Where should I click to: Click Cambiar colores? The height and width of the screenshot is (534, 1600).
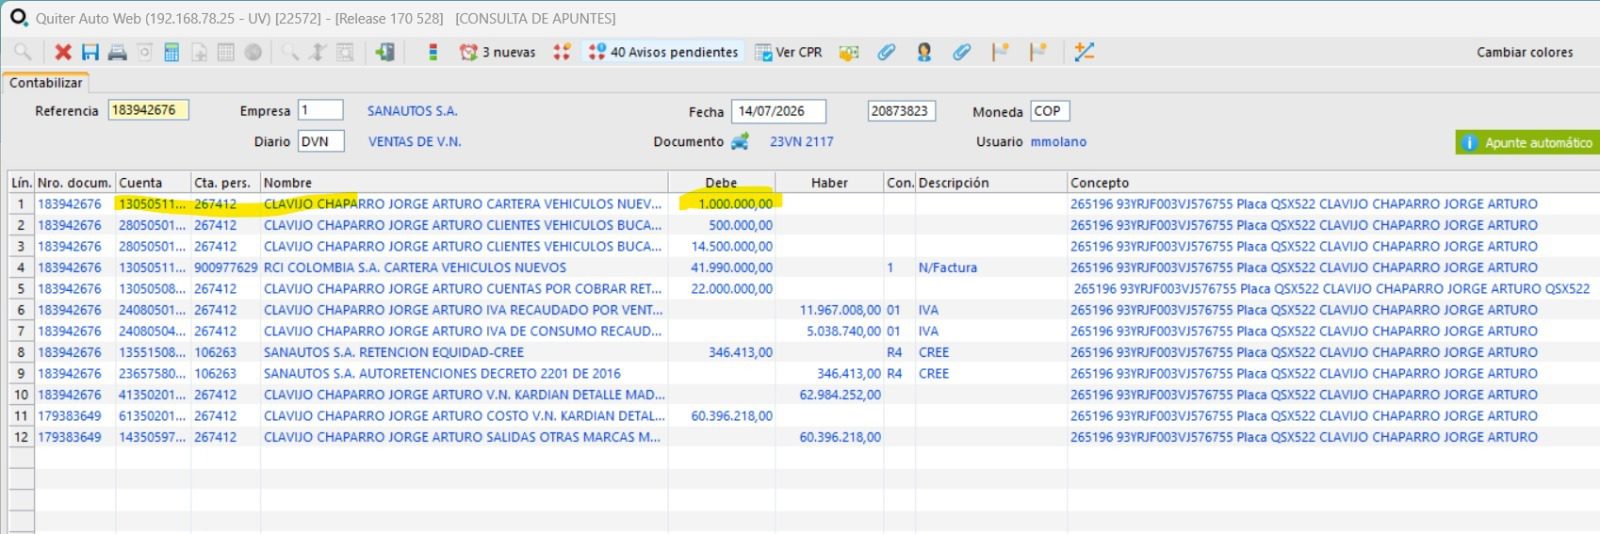click(1524, 52)
